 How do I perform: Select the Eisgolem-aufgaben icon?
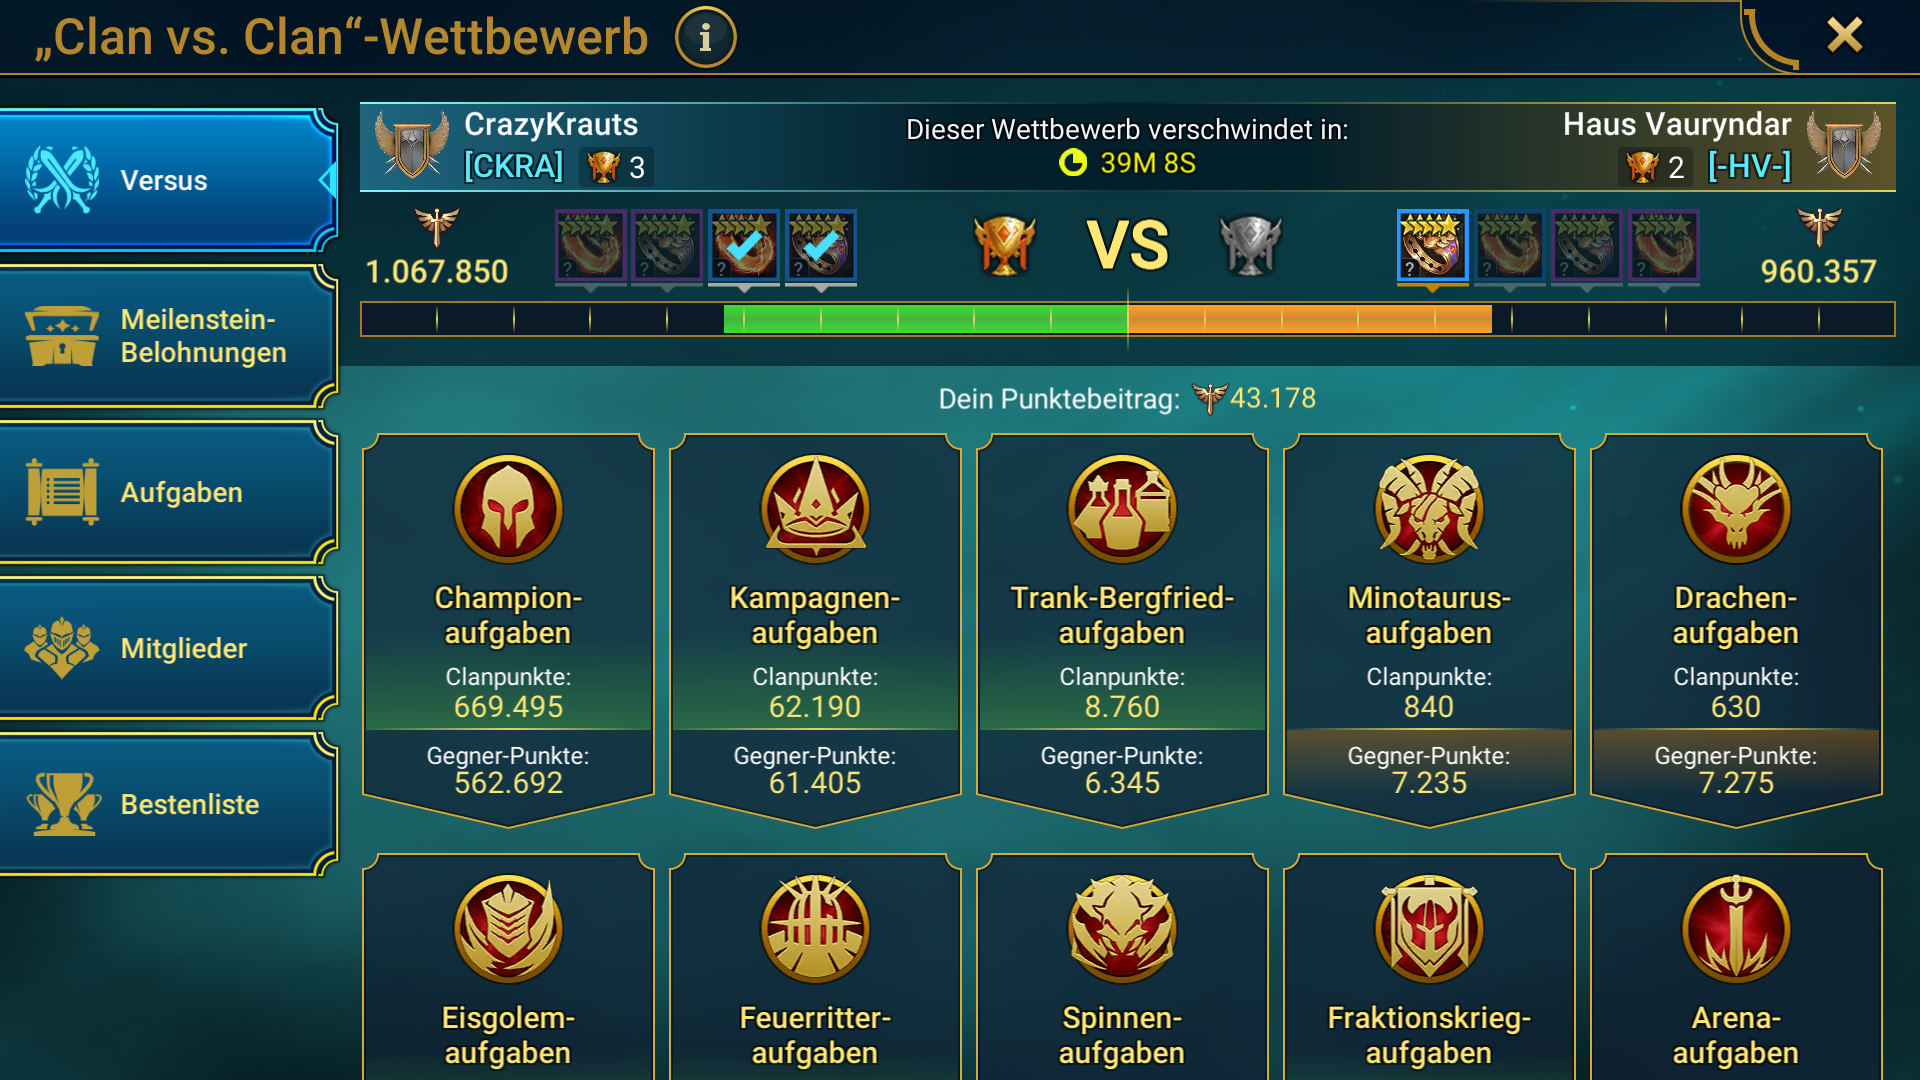point(508,929)
